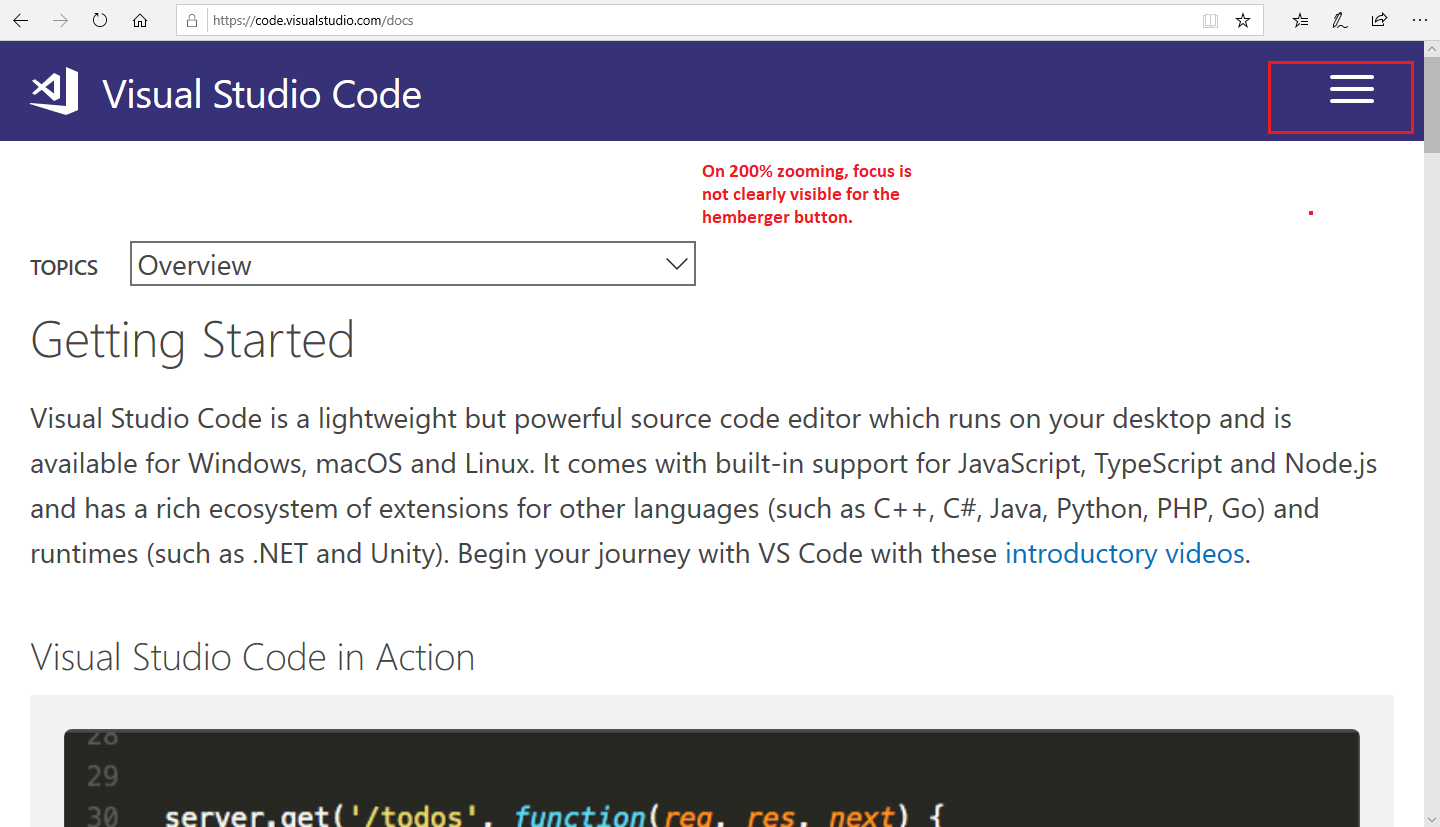Click the introductory videos link
1440x827 pixels.
pos(1124,553)
